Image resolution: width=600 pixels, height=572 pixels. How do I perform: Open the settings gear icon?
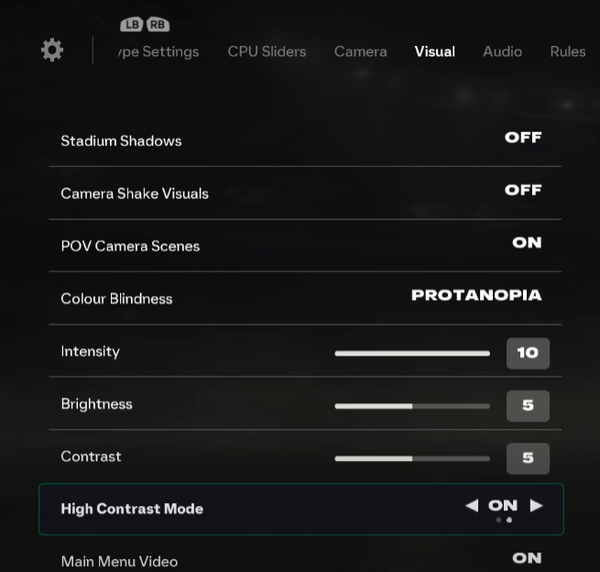pyautogui.click(x=52, y=50)
